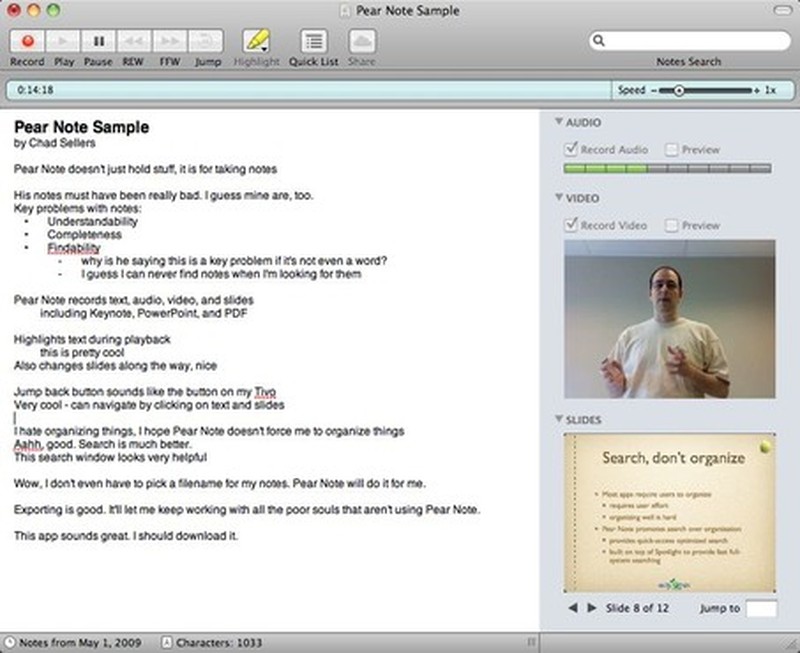Select the Highlight marker tool
Screen dimensions: 800x653
pyautogui.click(x=256, y=41)
